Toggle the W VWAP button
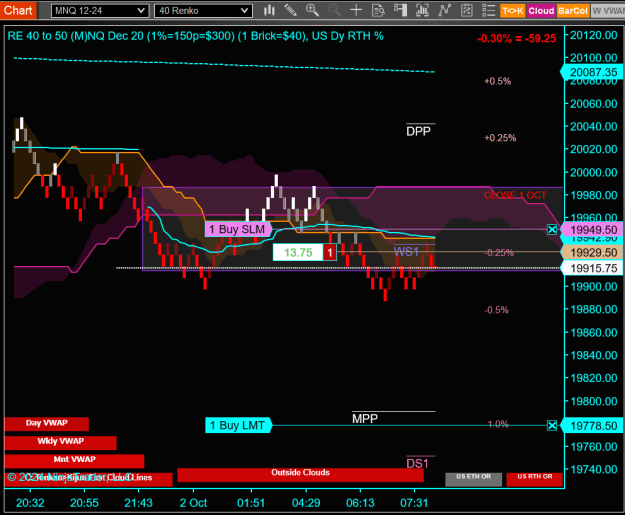625x515 pixels. click(607, 11)
